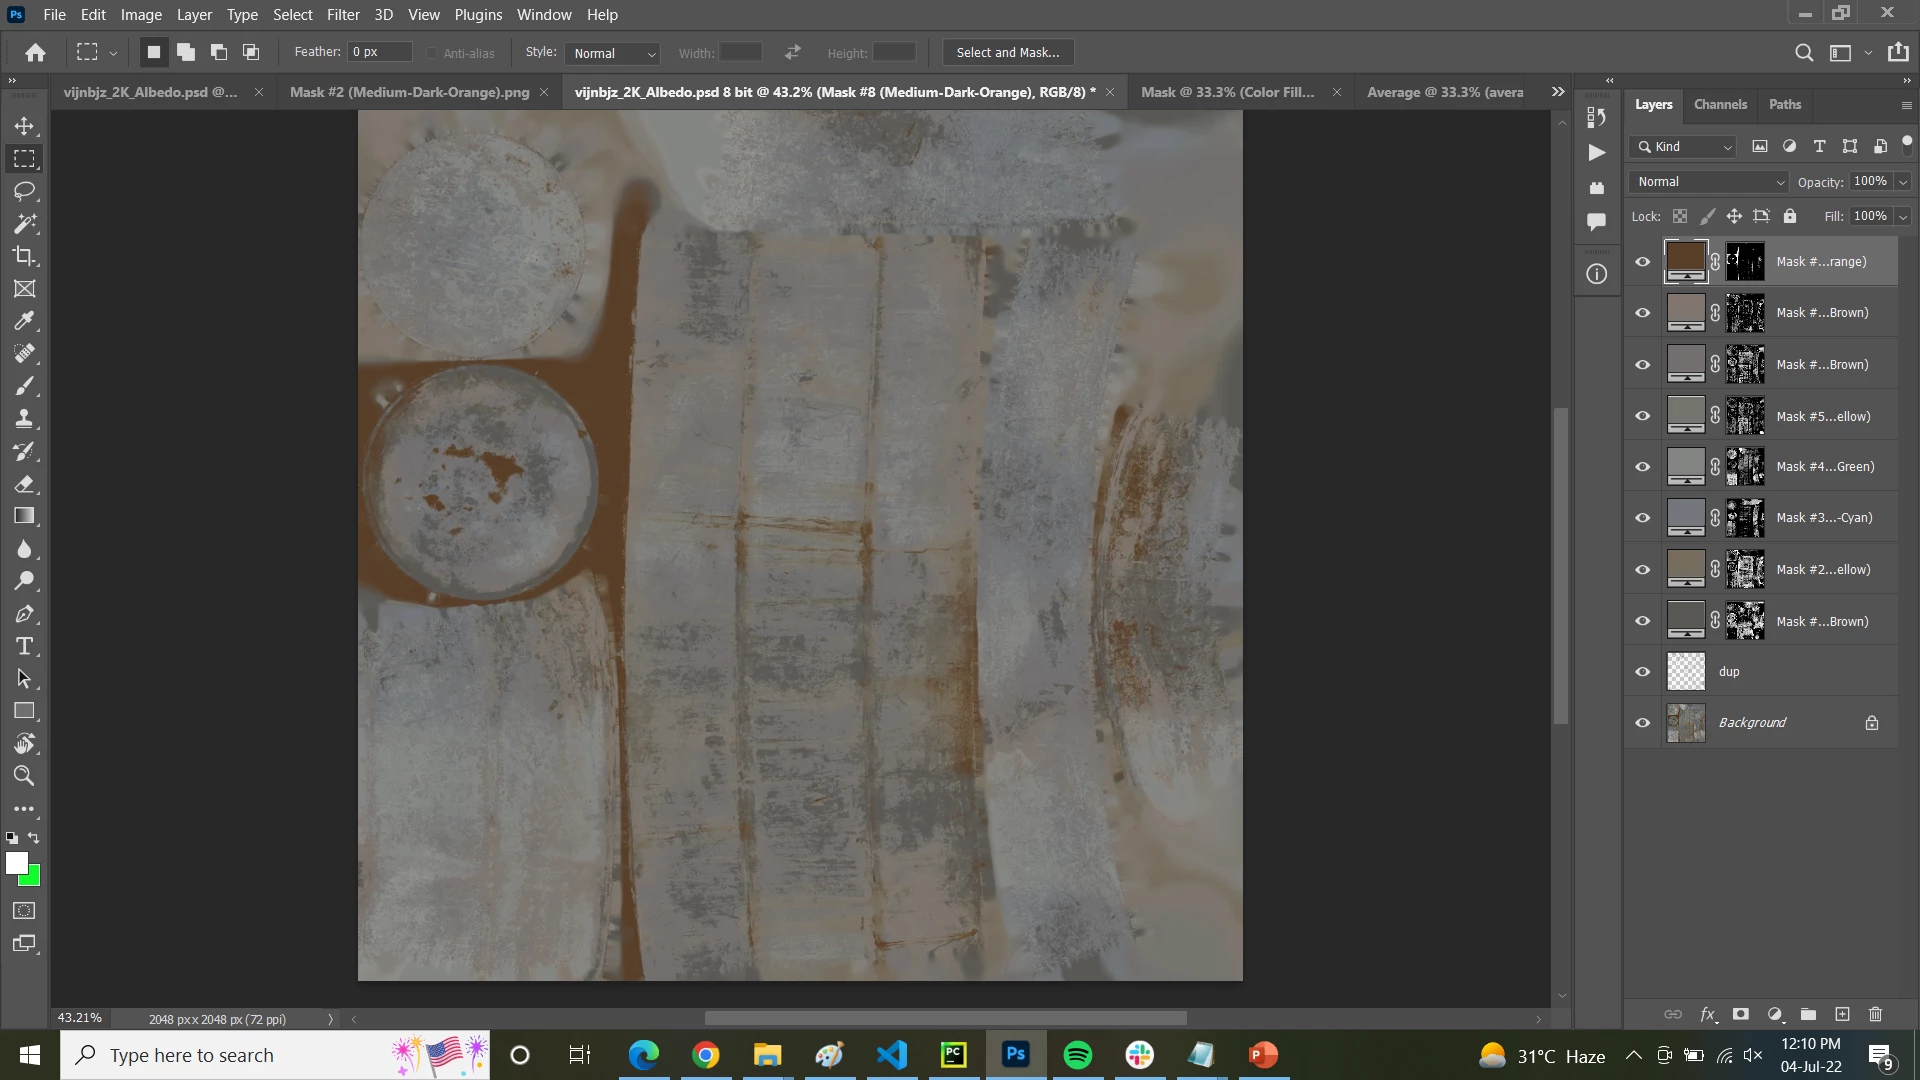Screen dimensions: 1920x1080
Task: Click the delete layer trash icon
Action: coord(1875,1014)
